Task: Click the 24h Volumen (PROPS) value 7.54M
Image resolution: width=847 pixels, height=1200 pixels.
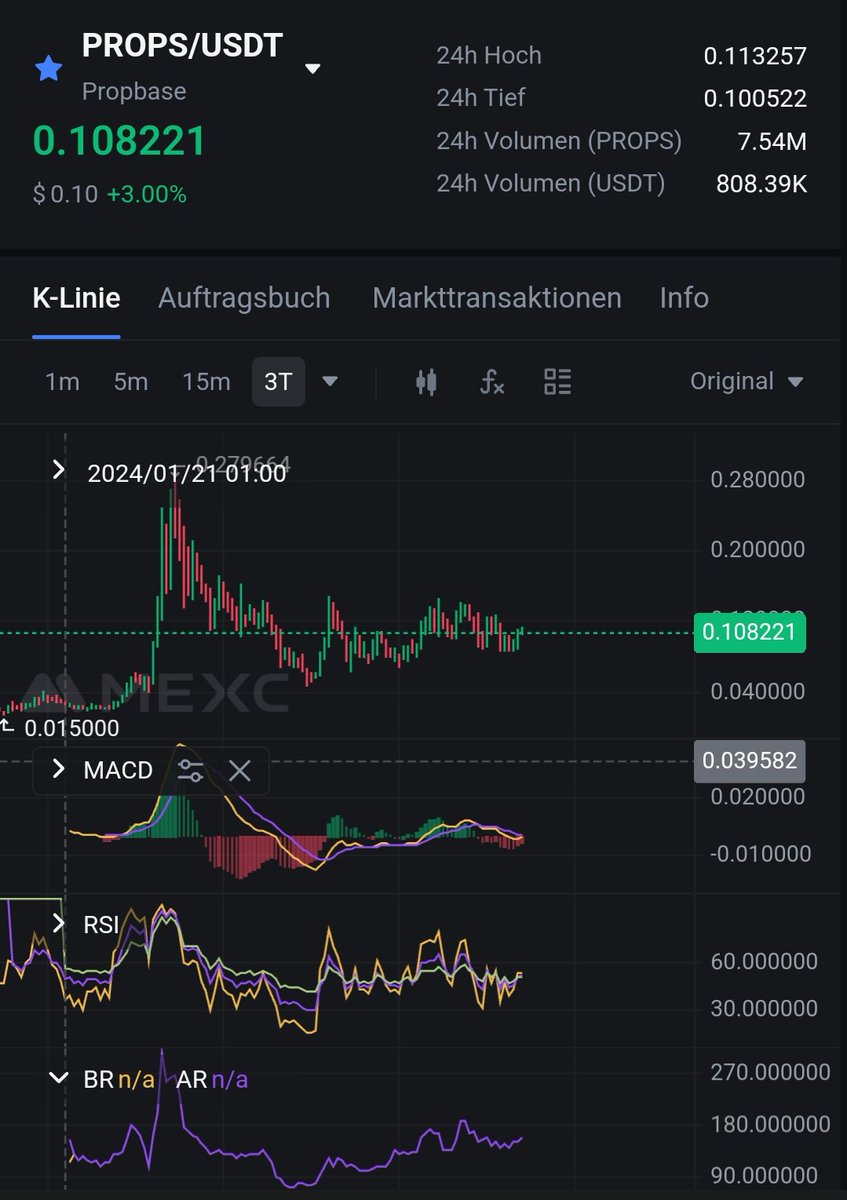Action: click(x=771, y=141)
